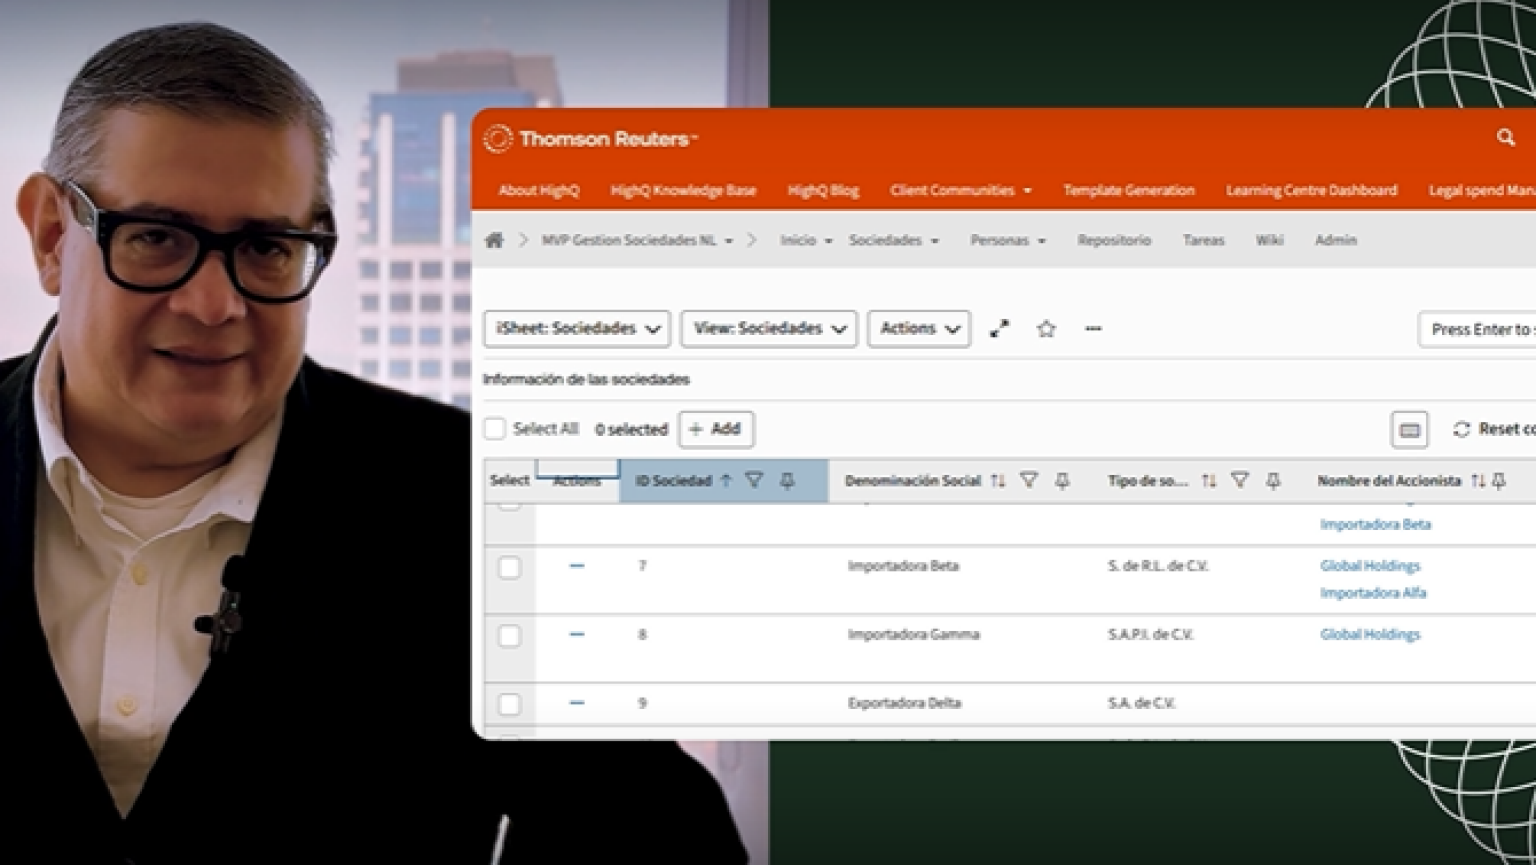Click the favorite star icon in the toolbar
1536x865 pixels.
pyautogui.click(x=1046, y=329)
